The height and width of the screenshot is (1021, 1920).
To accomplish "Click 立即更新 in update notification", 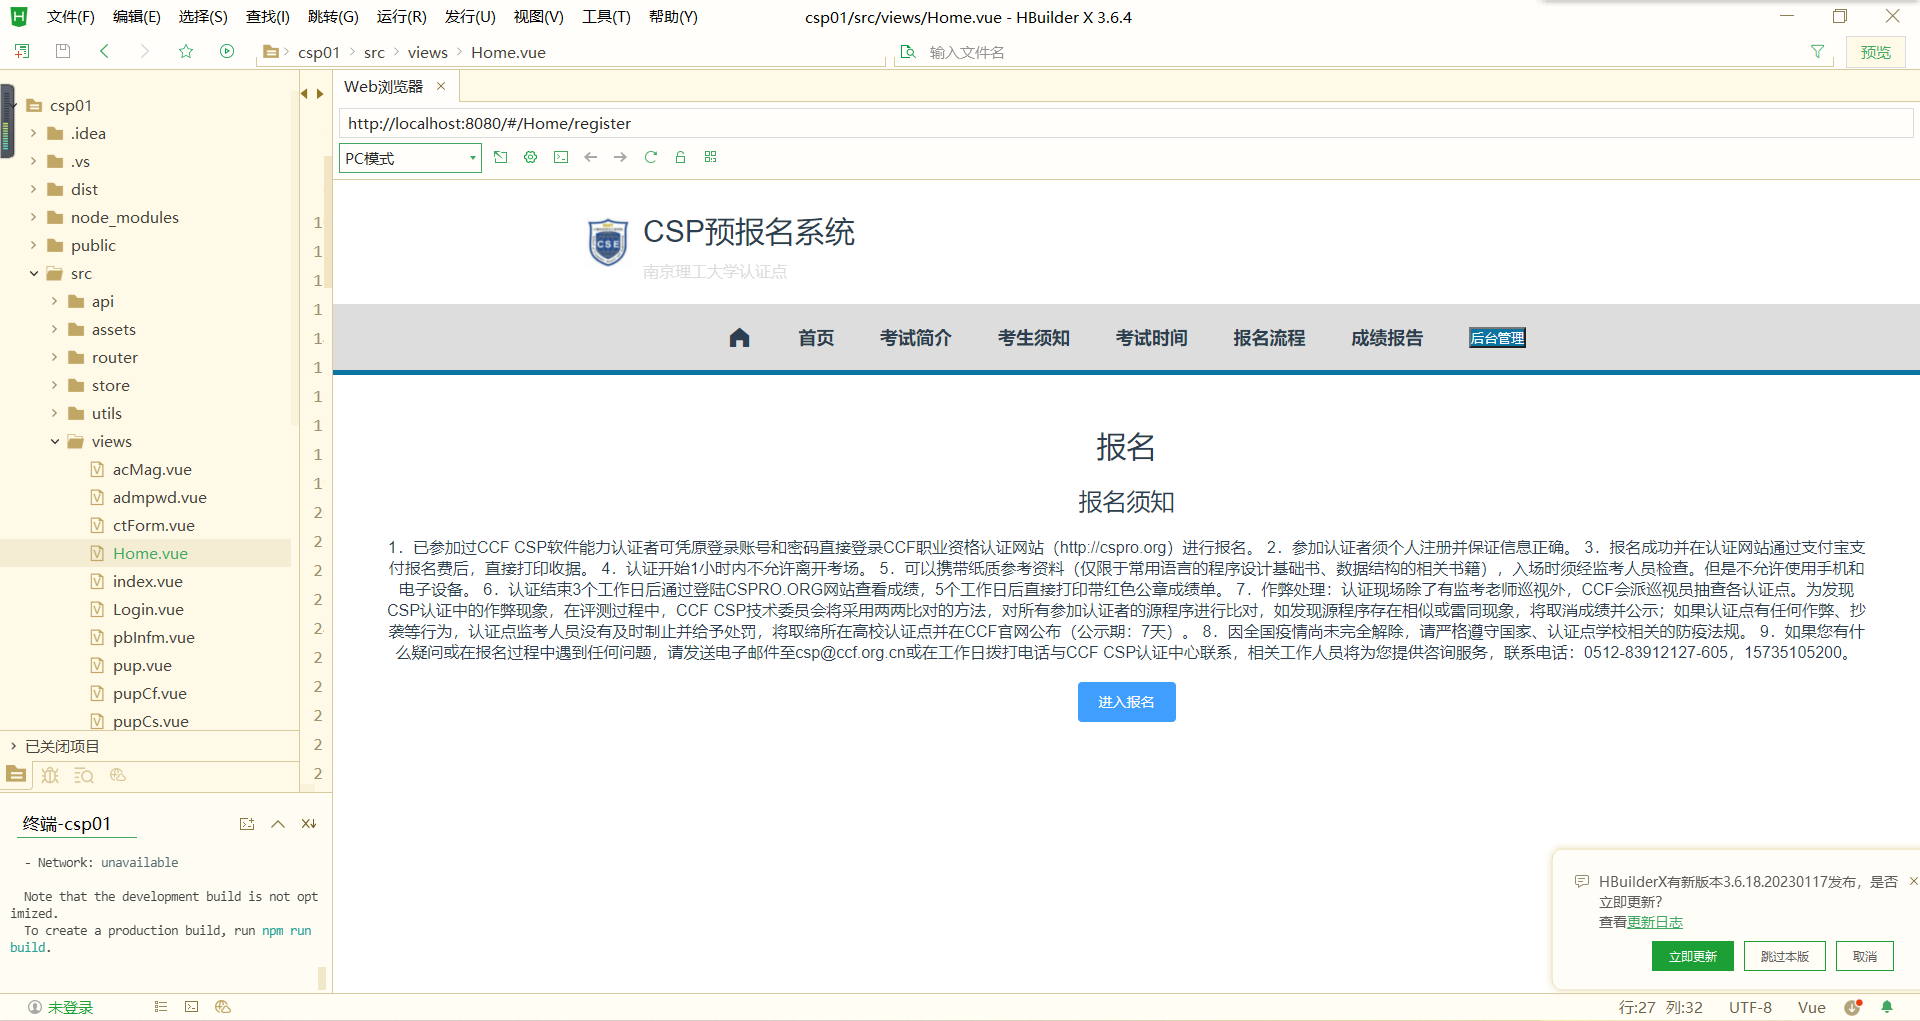I will click(1692, 957).
